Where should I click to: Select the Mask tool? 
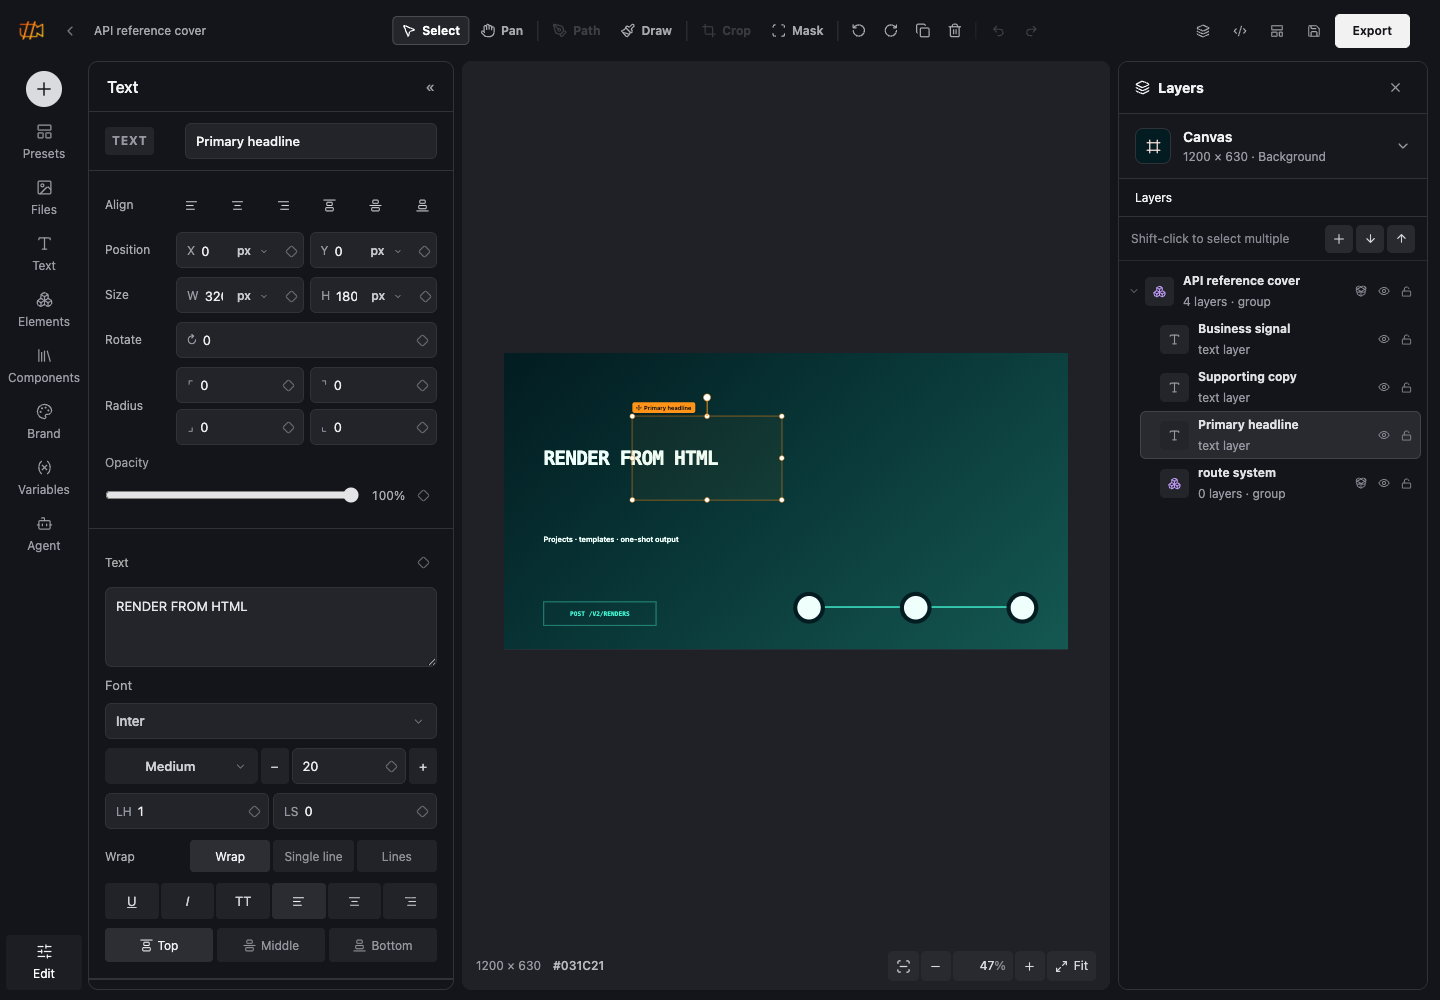tap(798, 31)
